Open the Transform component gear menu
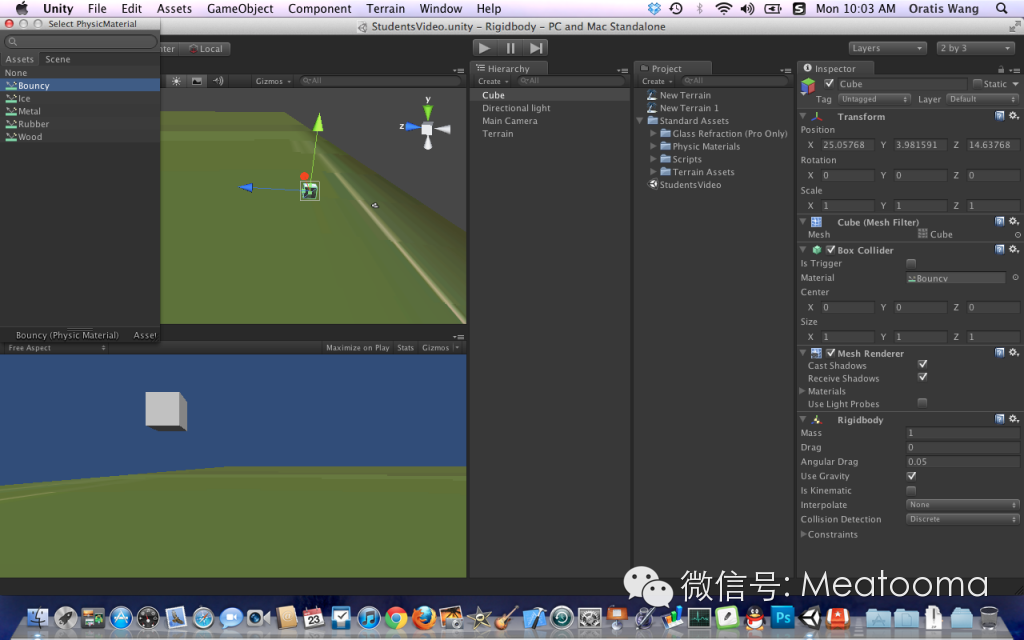This screenshot has height=640, width=1024. (1014, 116)
